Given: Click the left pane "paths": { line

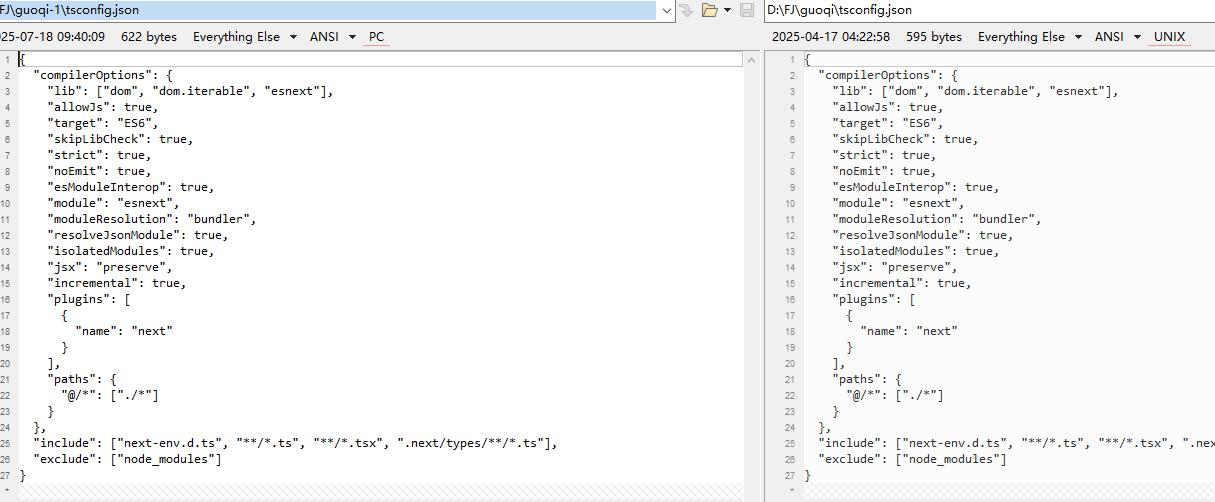Looking at the screenshot, I should click(x=82, y=379).
